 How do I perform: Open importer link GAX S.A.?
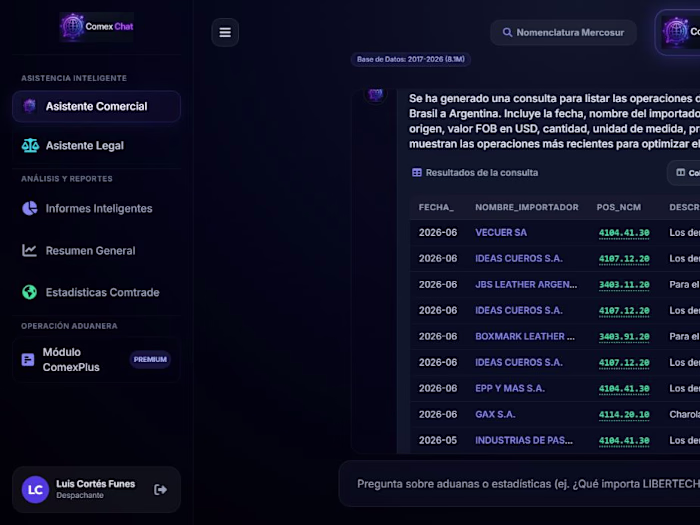point(495,414)
